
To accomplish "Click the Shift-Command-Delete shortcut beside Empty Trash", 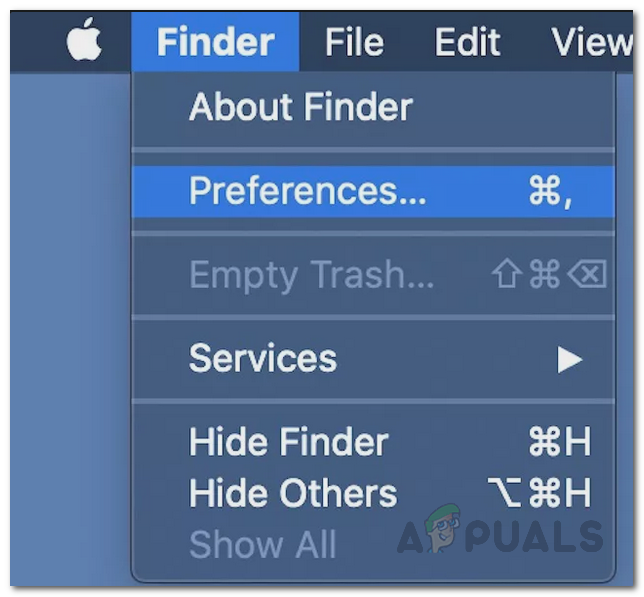I will tap(546, 275).
